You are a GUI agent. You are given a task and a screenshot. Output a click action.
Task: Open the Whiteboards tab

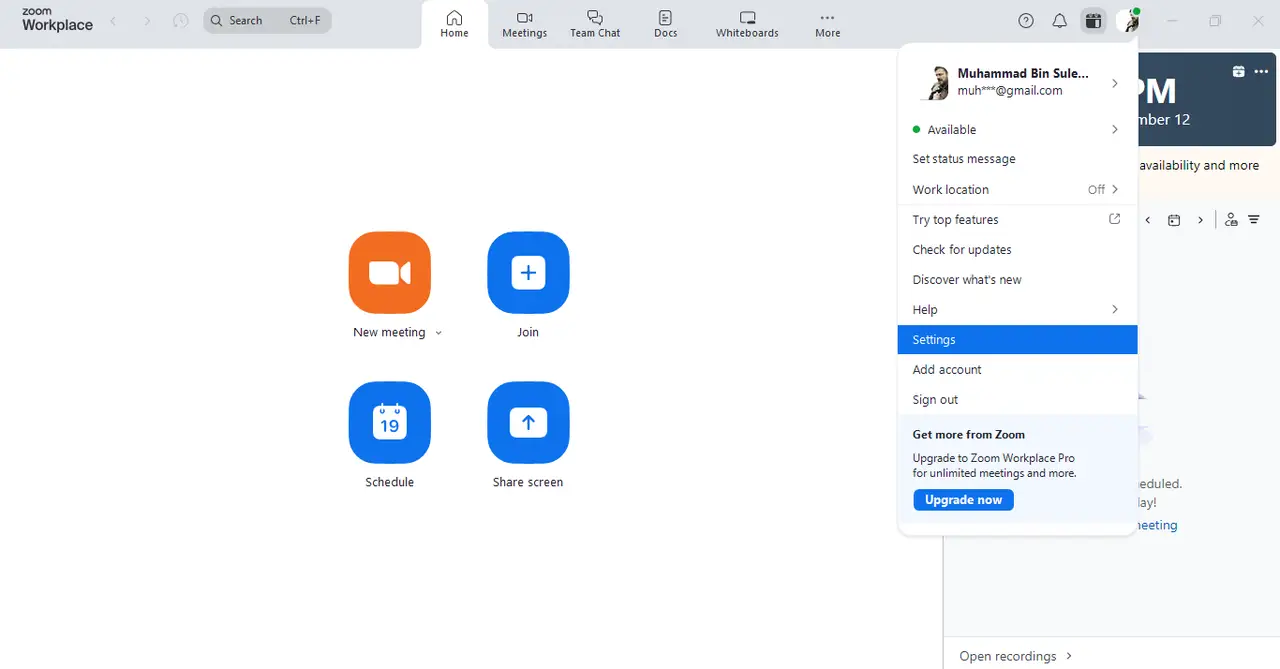747,24
